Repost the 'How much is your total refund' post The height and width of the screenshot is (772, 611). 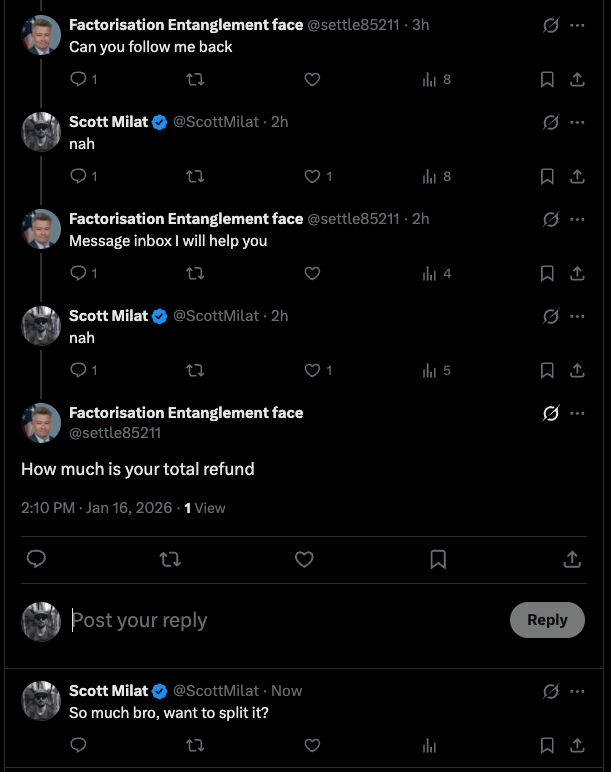170,560
